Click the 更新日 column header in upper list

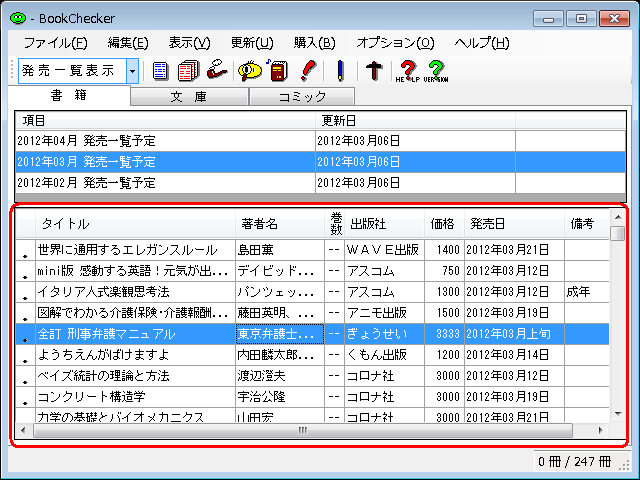click(x=416, y=121)
